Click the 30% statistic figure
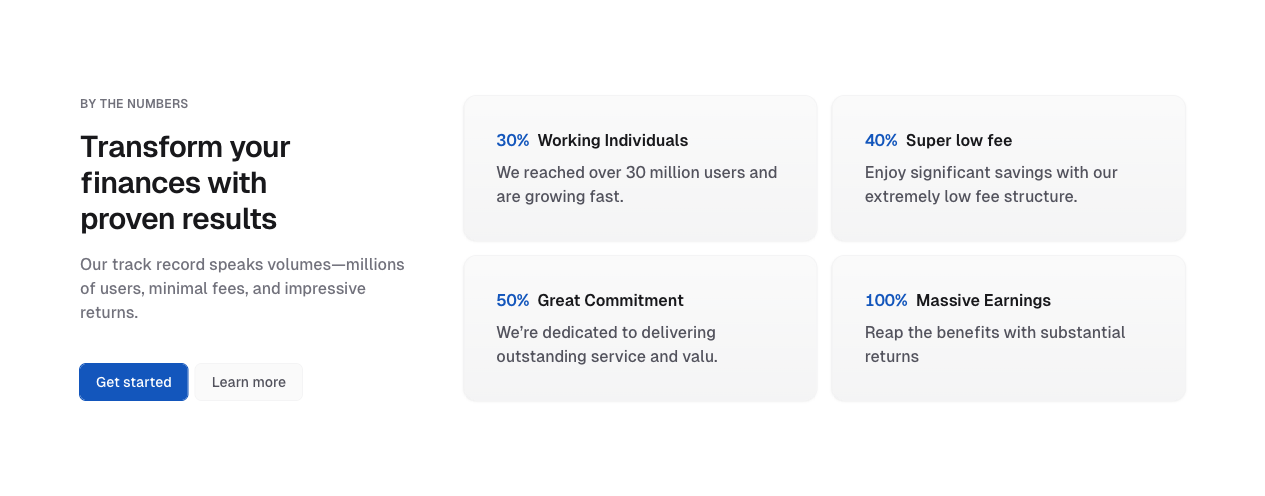The image size is (1265, 496). point(513,141)
